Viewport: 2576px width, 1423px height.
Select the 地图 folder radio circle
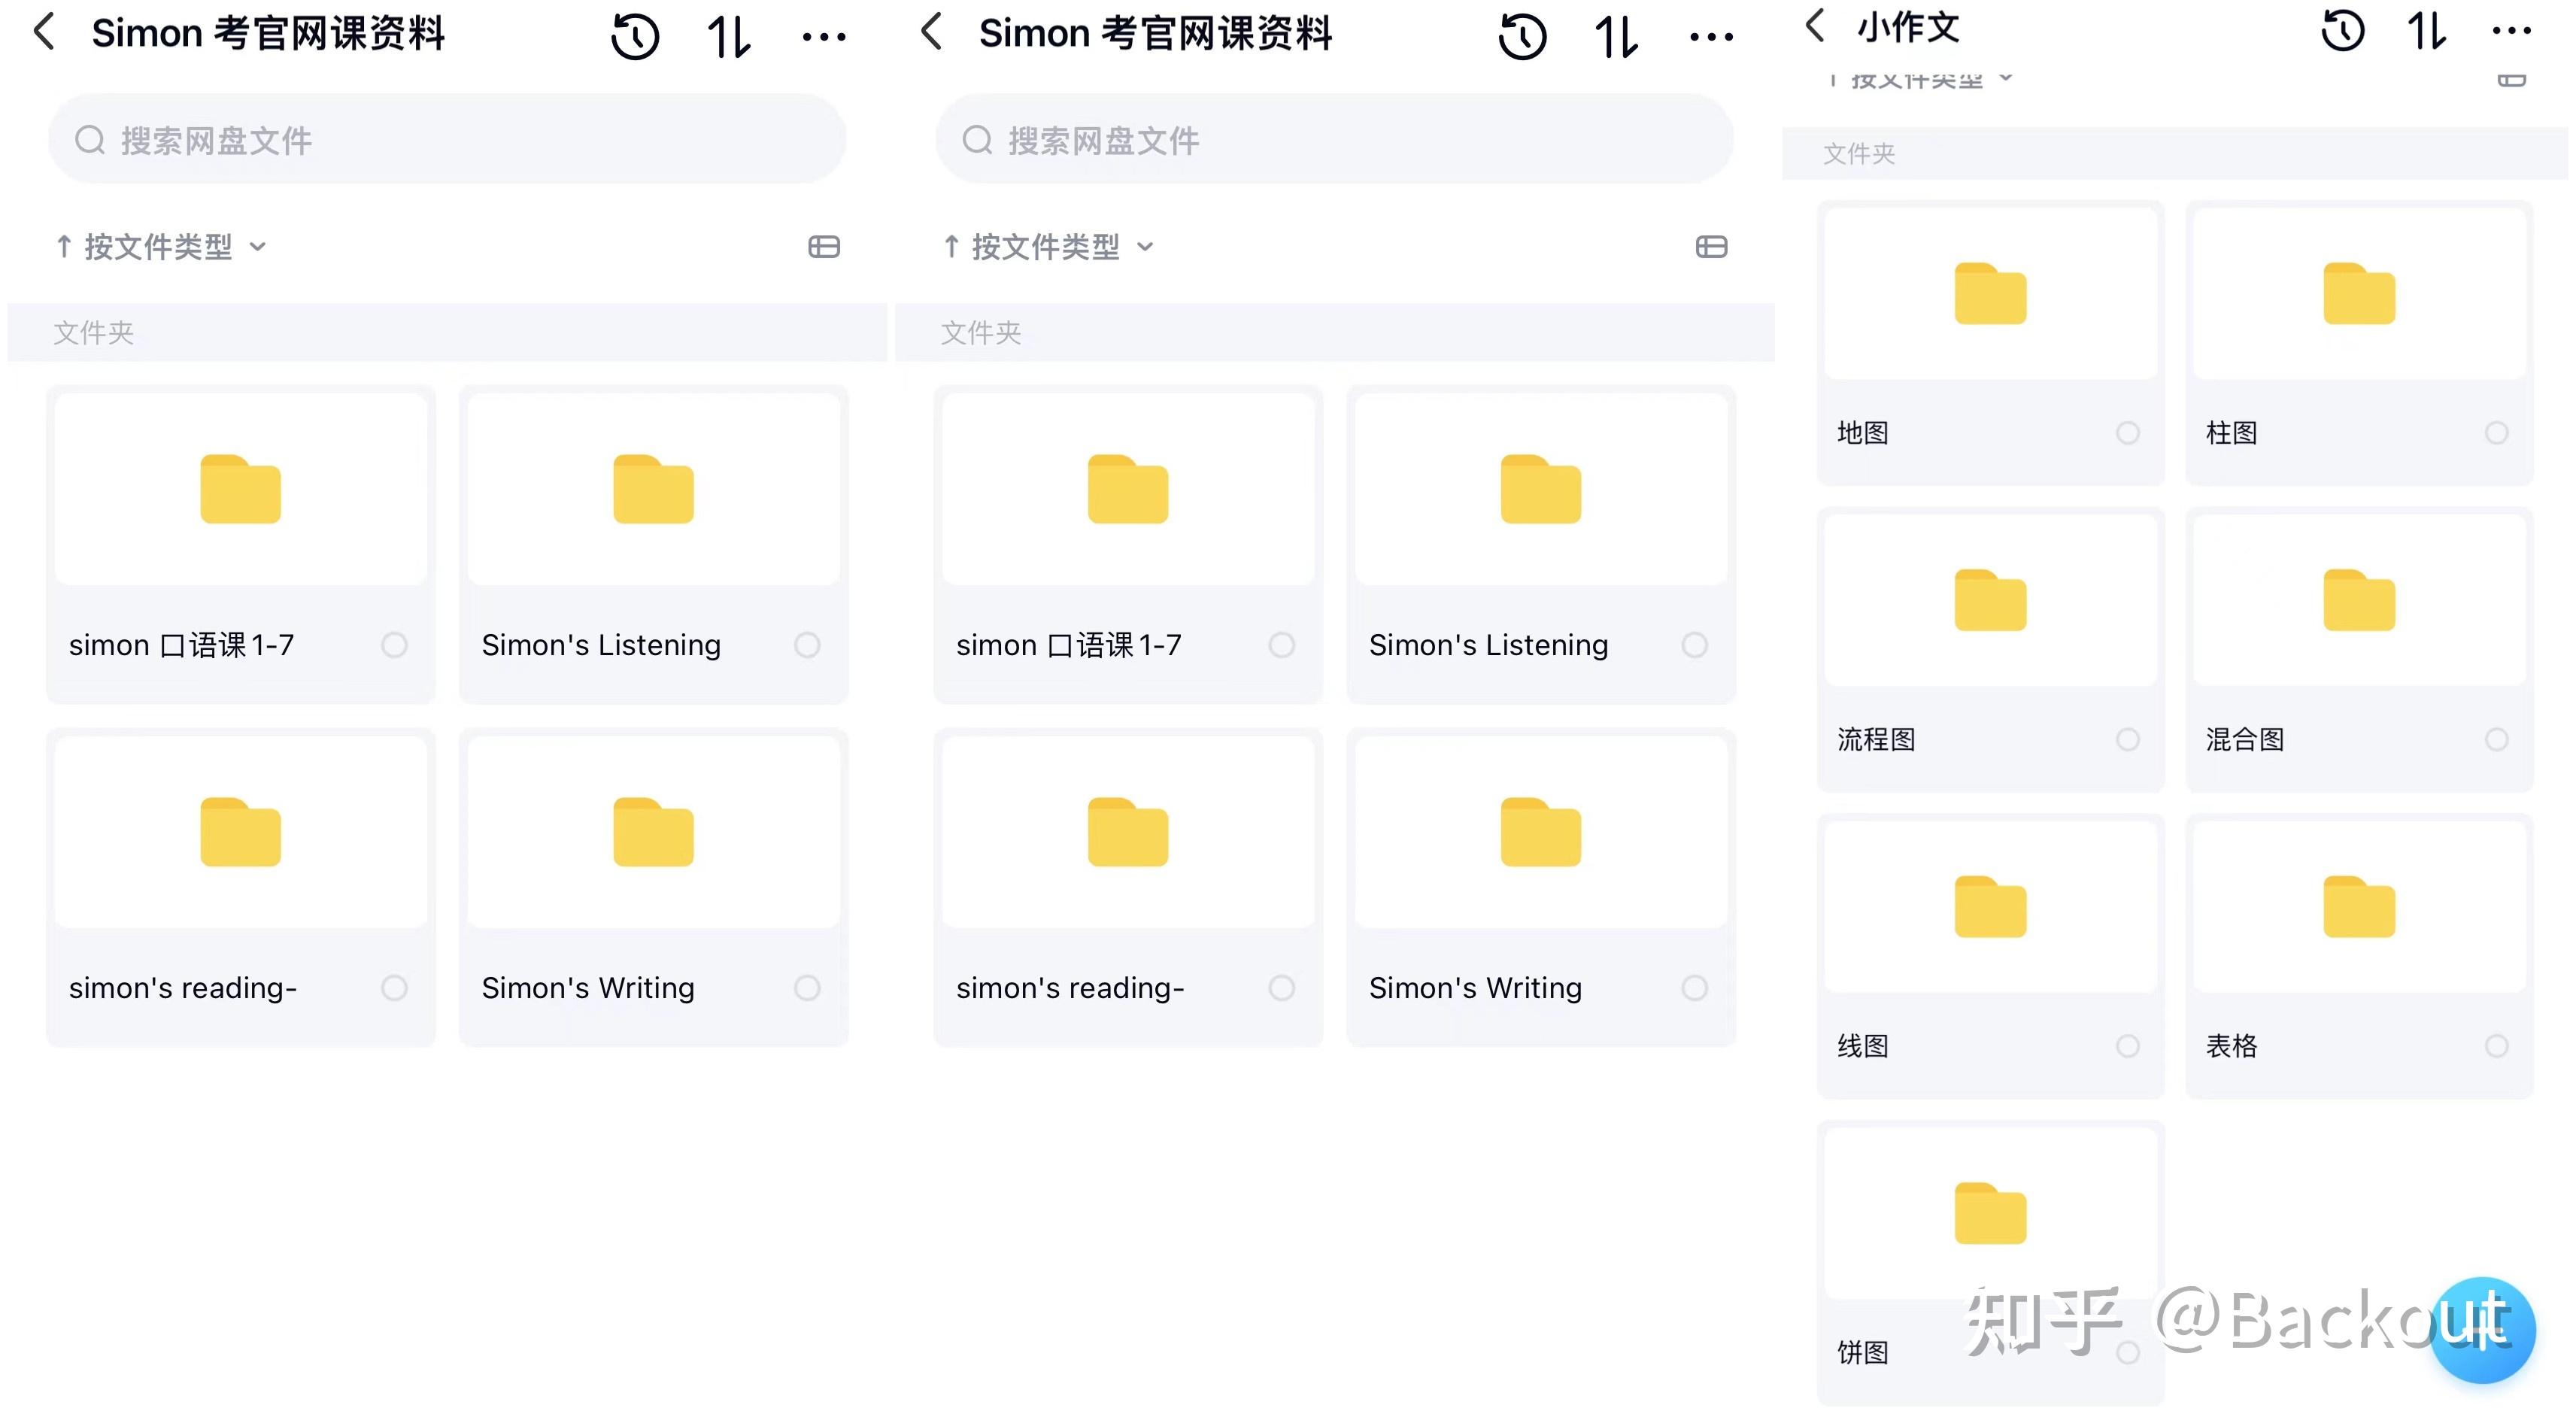(2128, 433)
